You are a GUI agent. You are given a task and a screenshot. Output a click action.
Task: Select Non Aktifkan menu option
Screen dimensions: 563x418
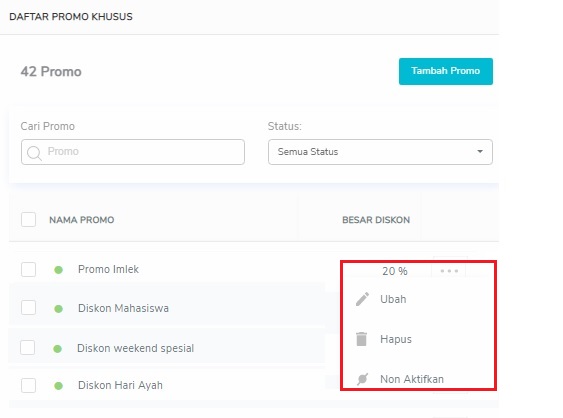[412, 379]
